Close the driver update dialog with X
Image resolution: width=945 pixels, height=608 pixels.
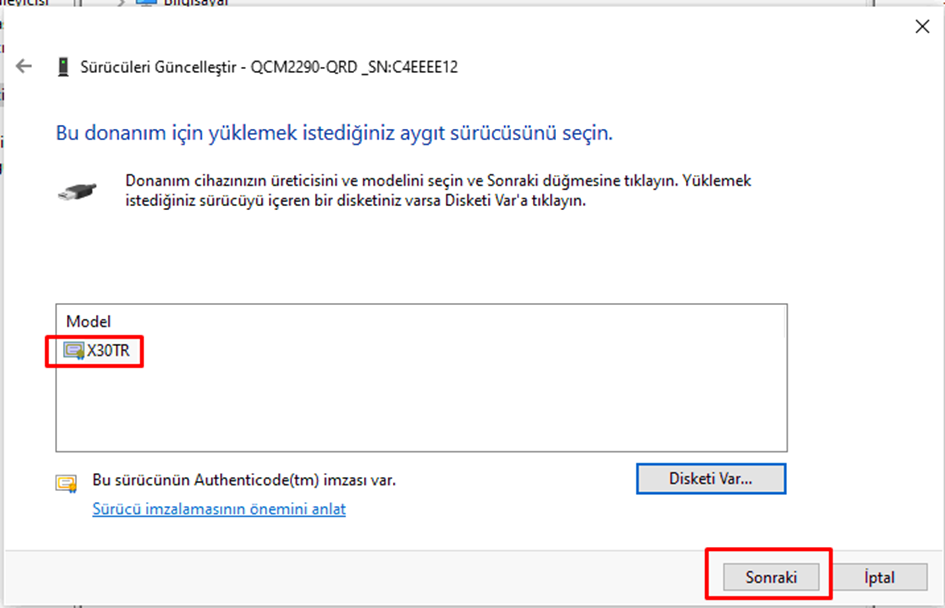tap(922, 27)
